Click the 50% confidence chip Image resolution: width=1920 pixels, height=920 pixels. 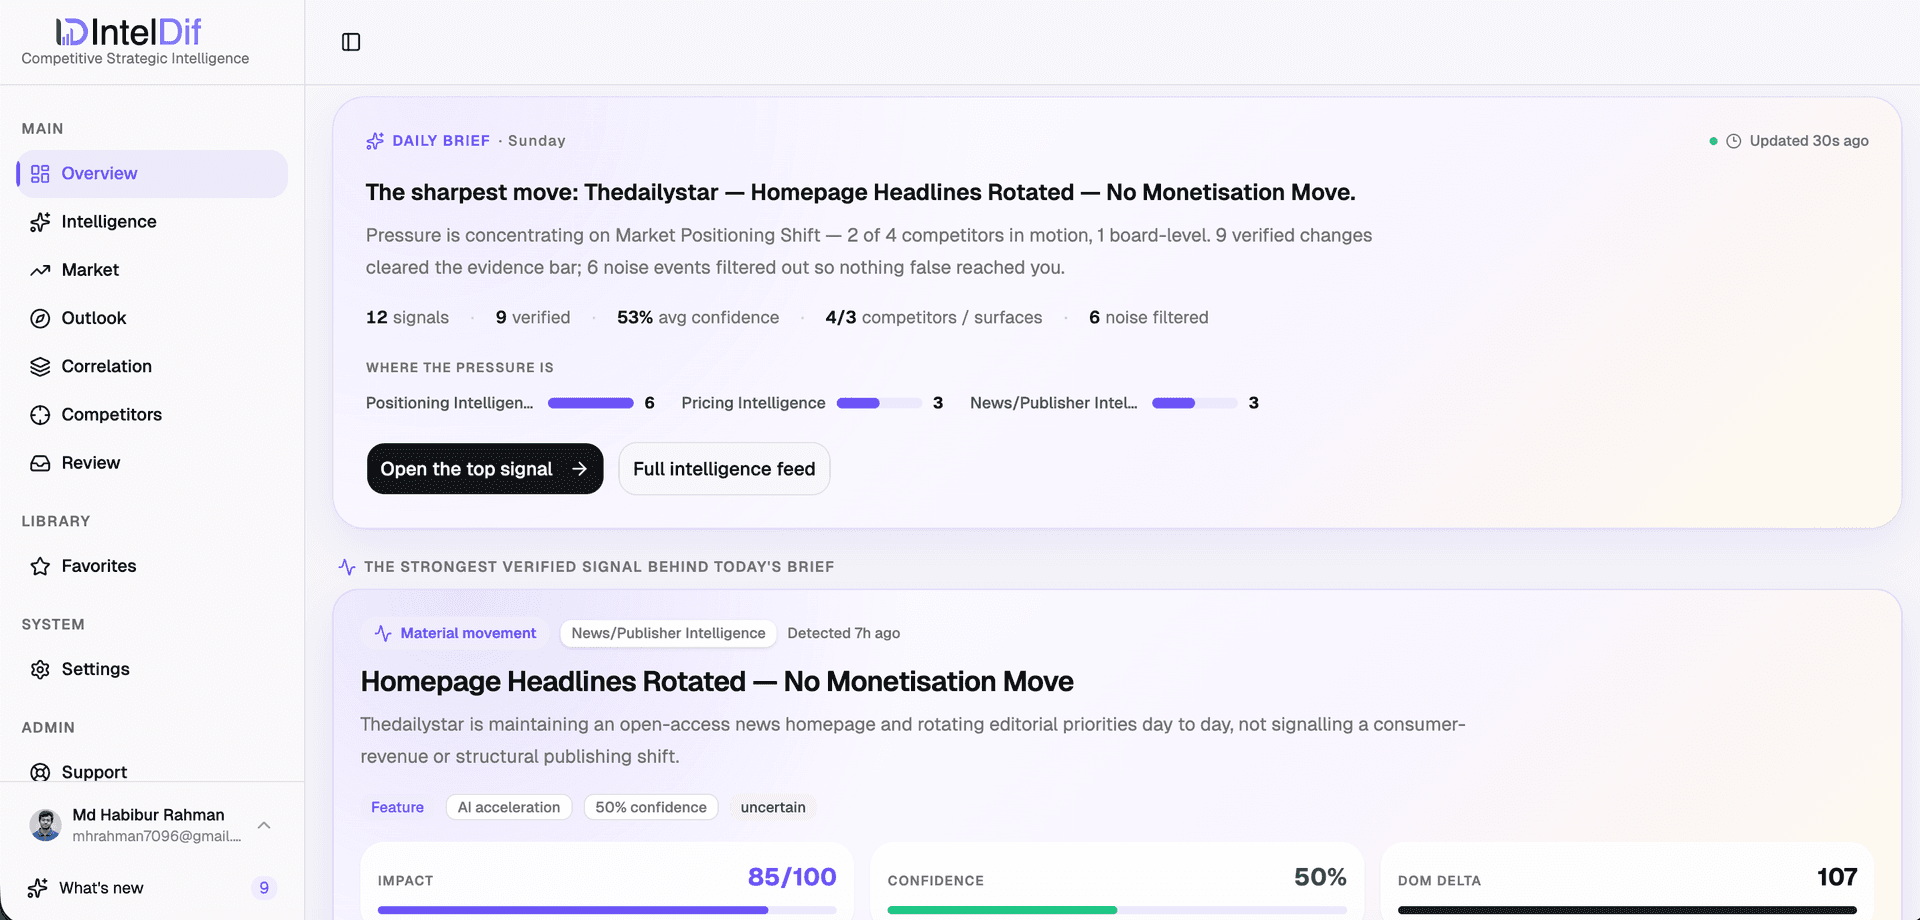[651, 807]
